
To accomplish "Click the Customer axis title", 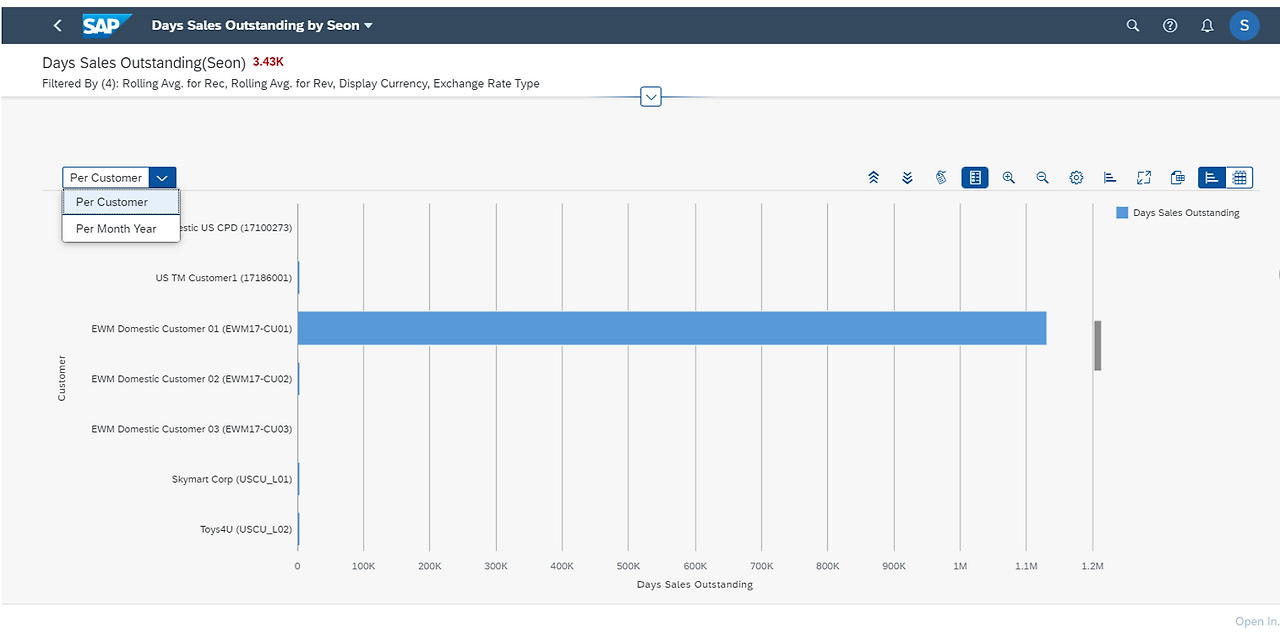I will [61, 378].
